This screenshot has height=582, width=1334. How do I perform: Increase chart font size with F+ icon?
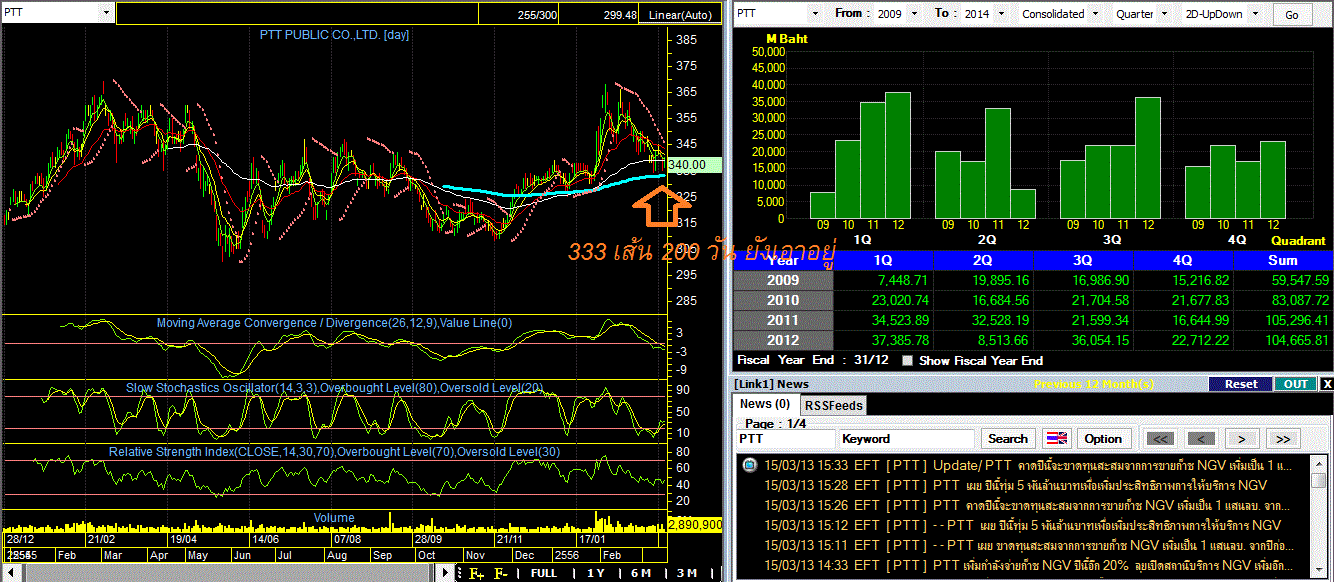coord(476,573)
